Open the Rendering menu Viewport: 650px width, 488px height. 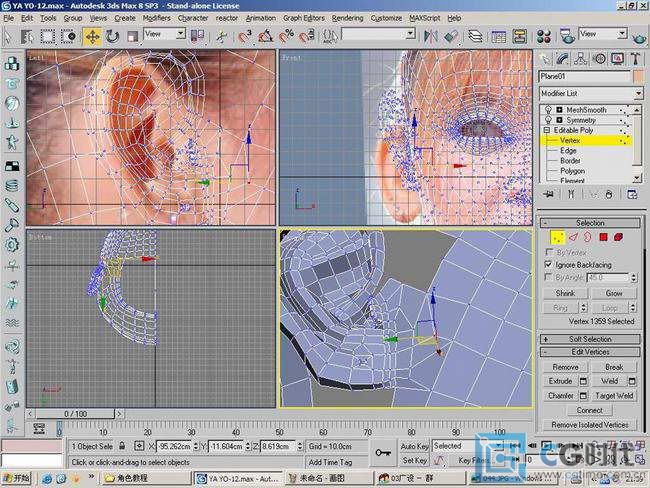[347, 18]
